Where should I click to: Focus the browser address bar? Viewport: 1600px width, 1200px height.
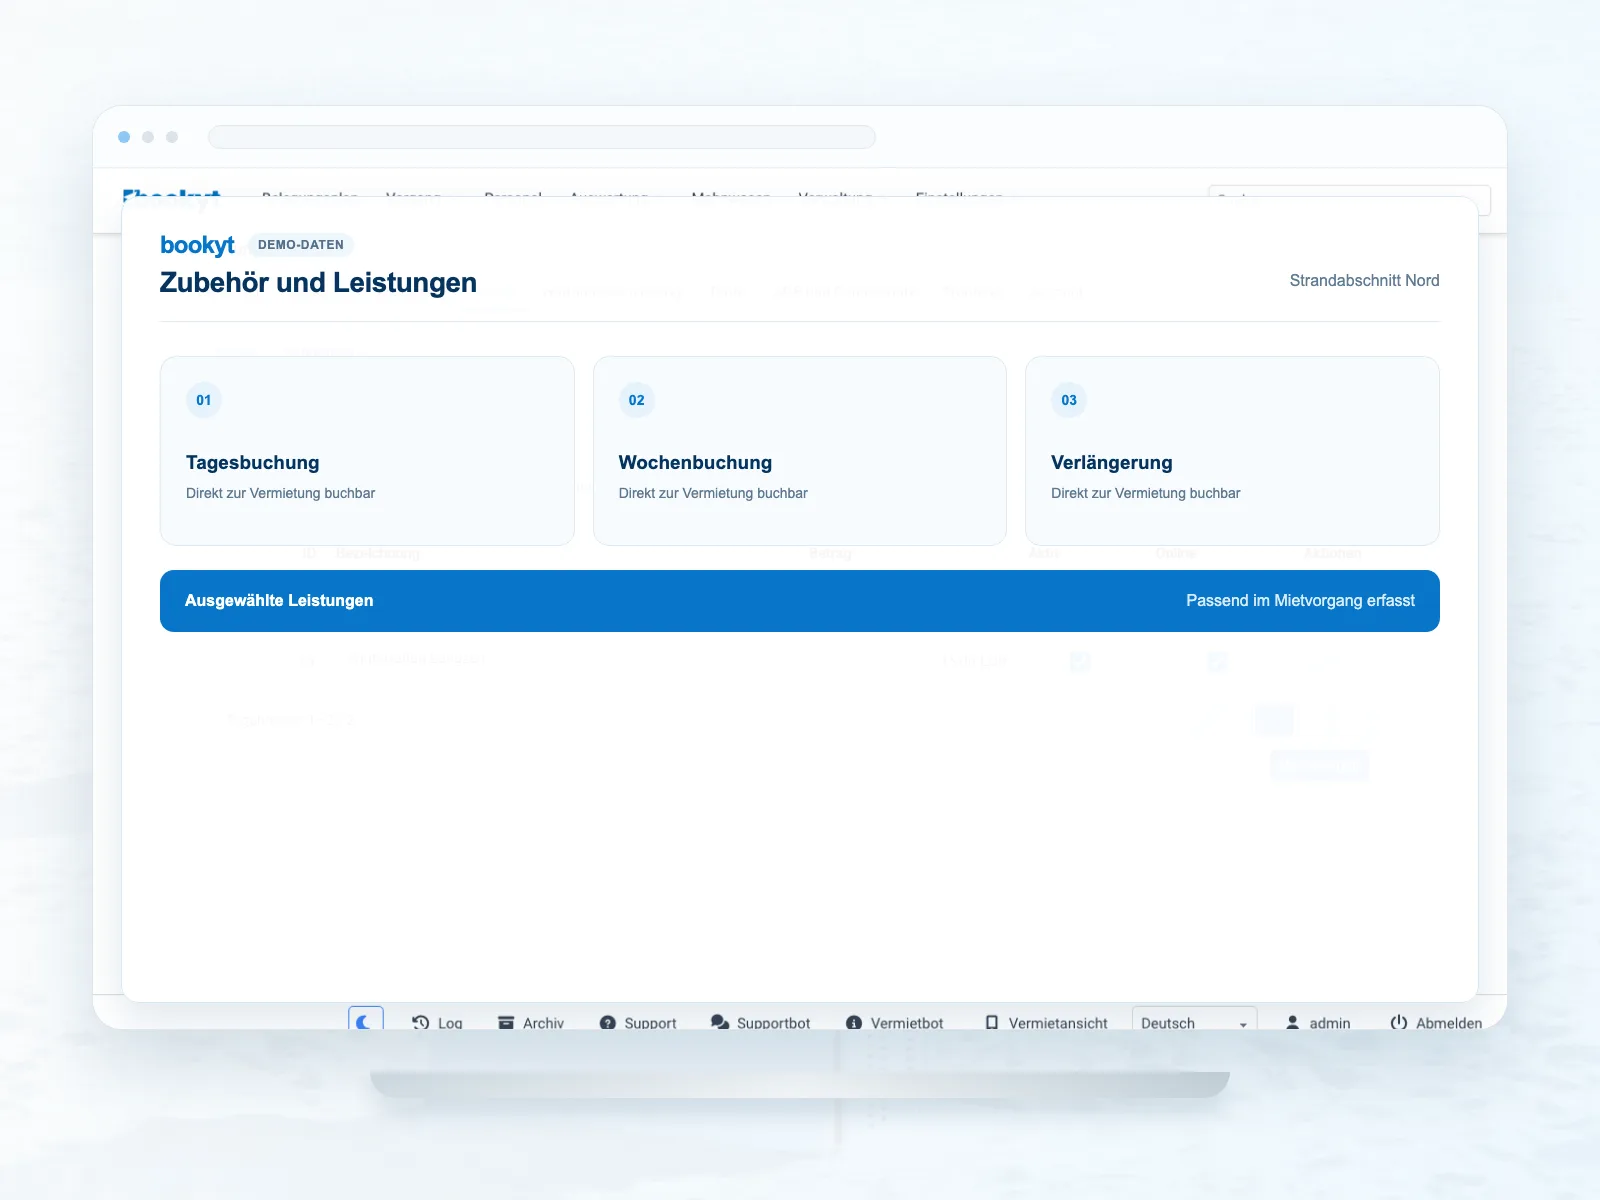(542, 137)
